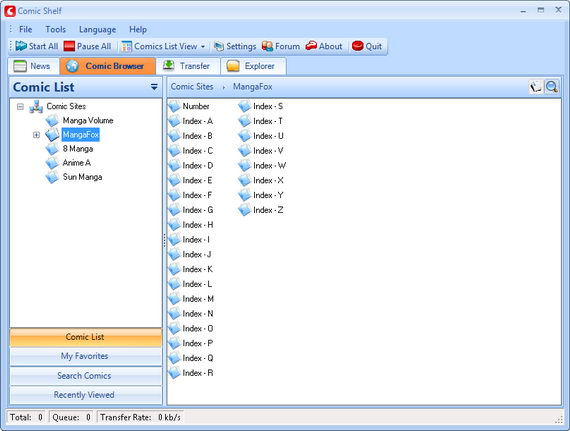Open the Index - B folder icon
This screenshot has width=570, height=431.
tap(175, 136)
